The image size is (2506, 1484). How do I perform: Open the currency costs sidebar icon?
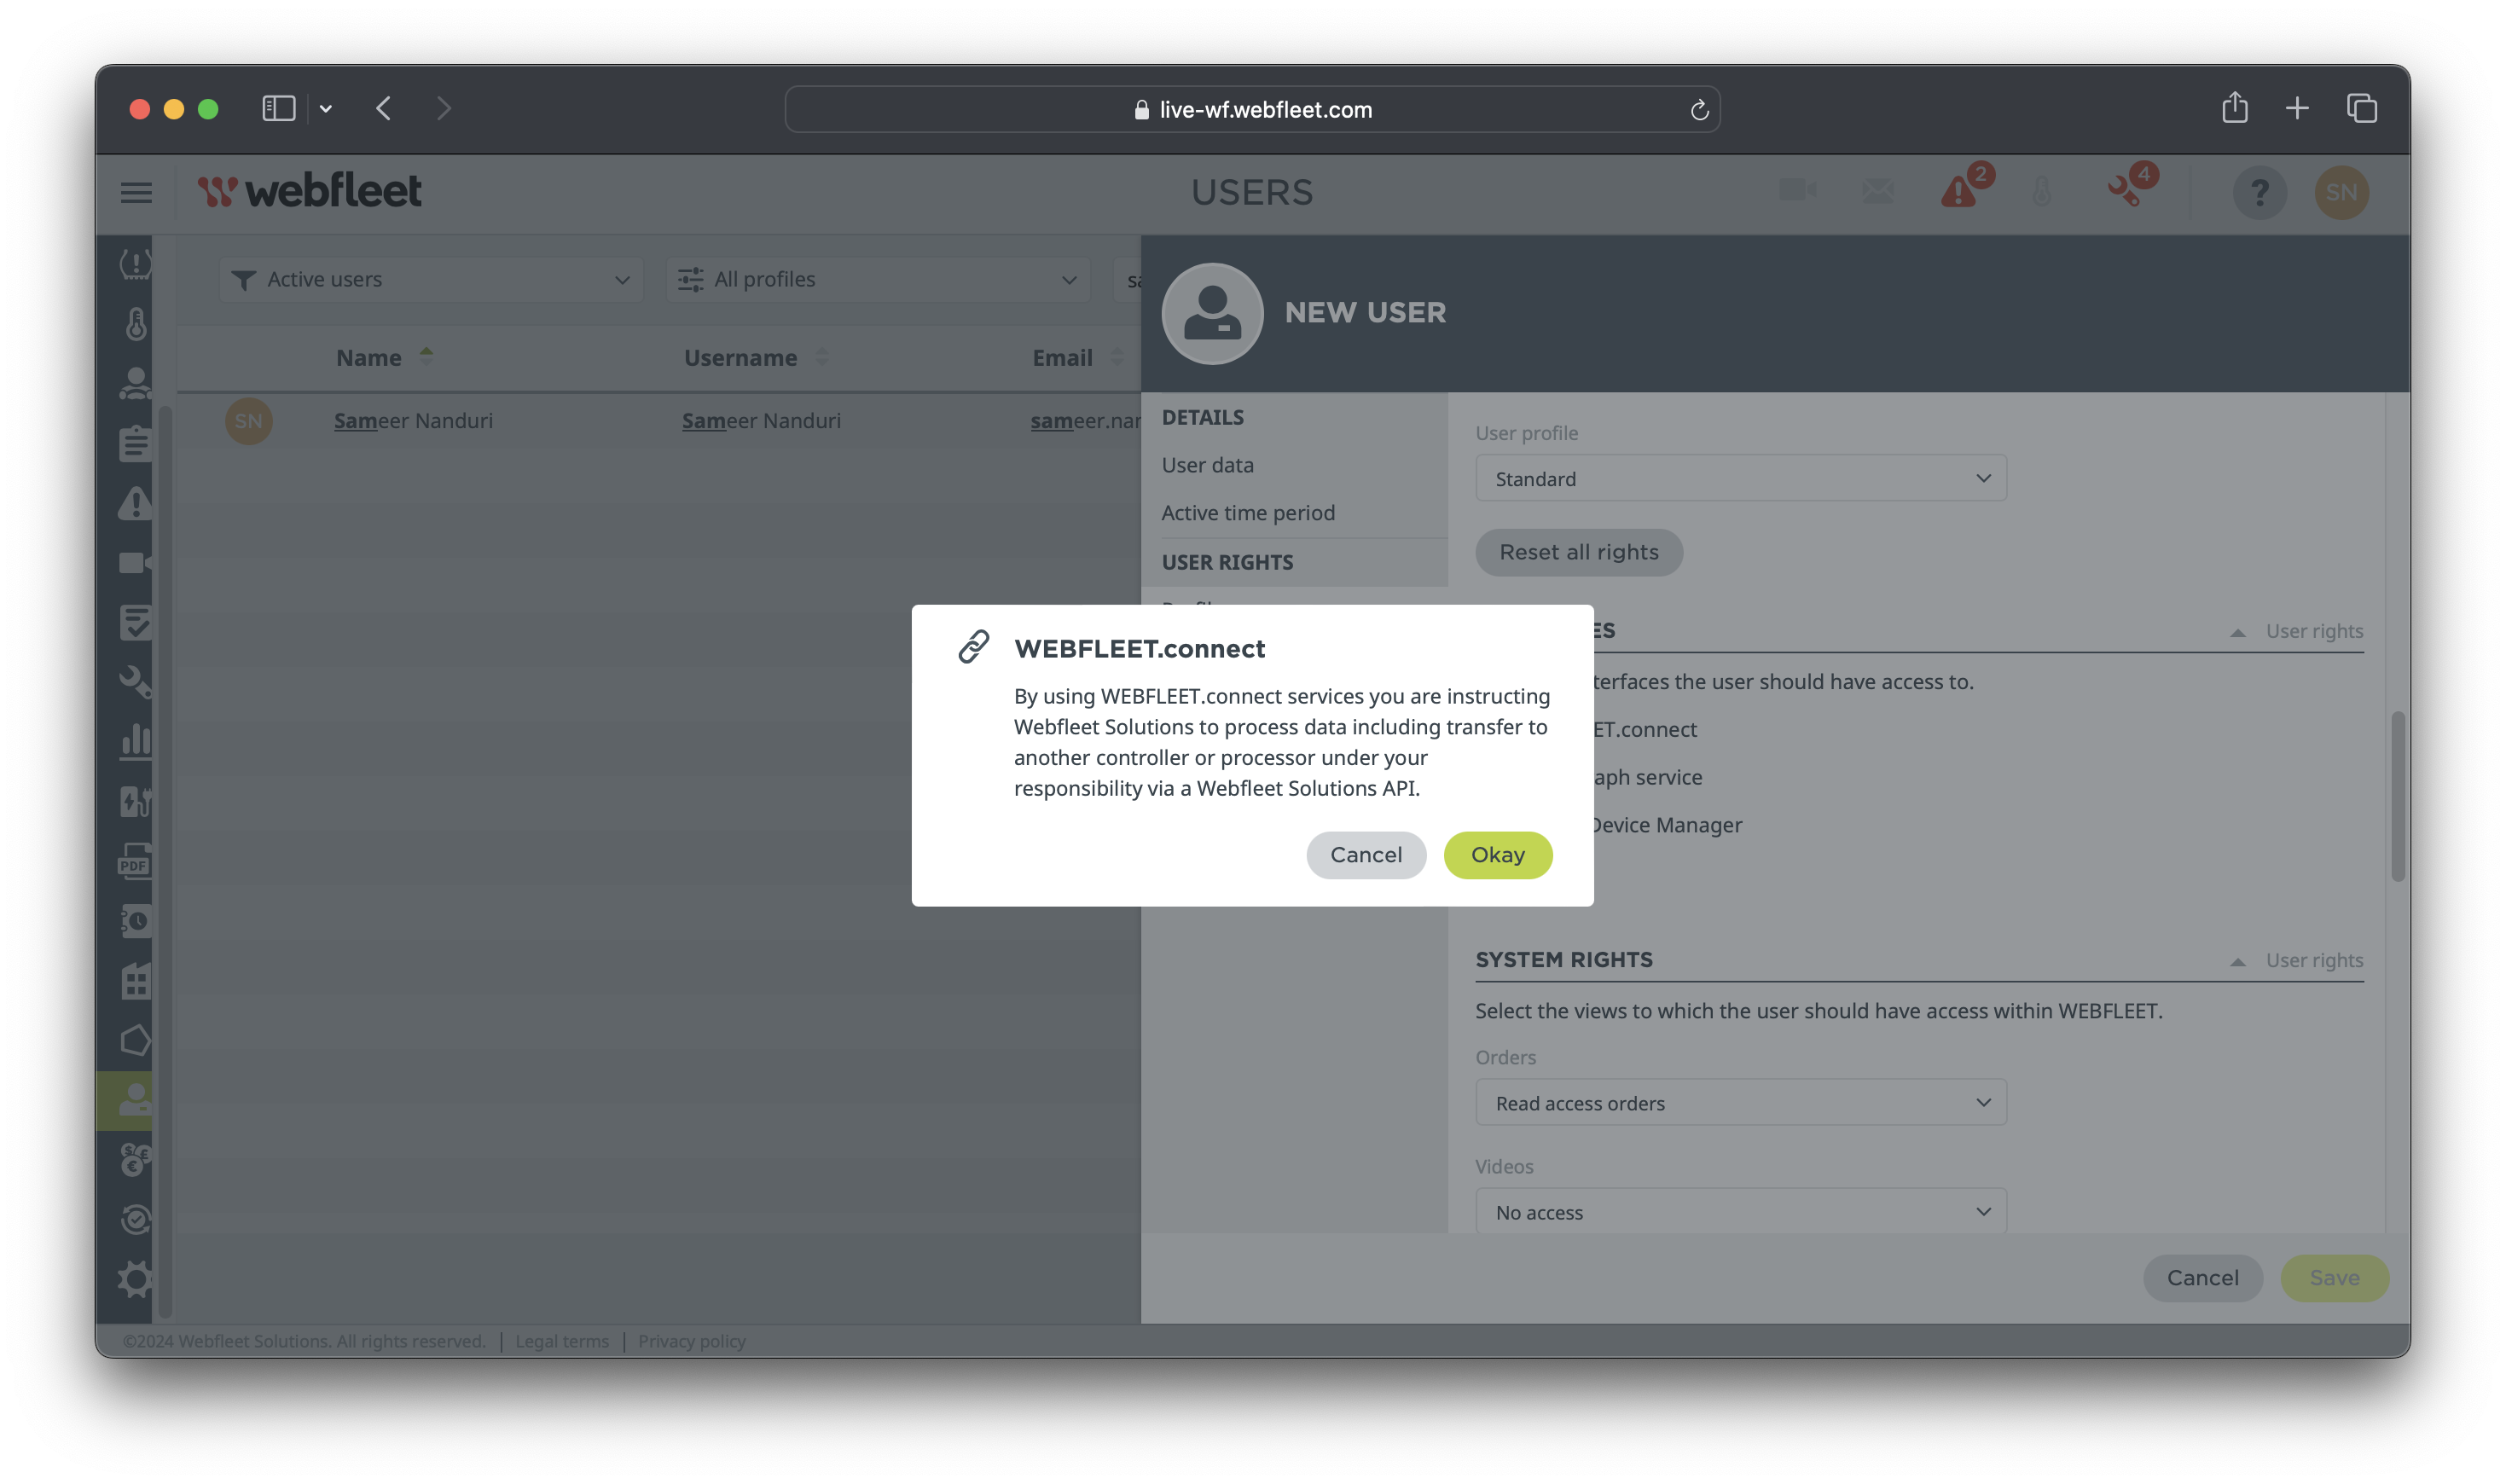(x=136, y=1161)
